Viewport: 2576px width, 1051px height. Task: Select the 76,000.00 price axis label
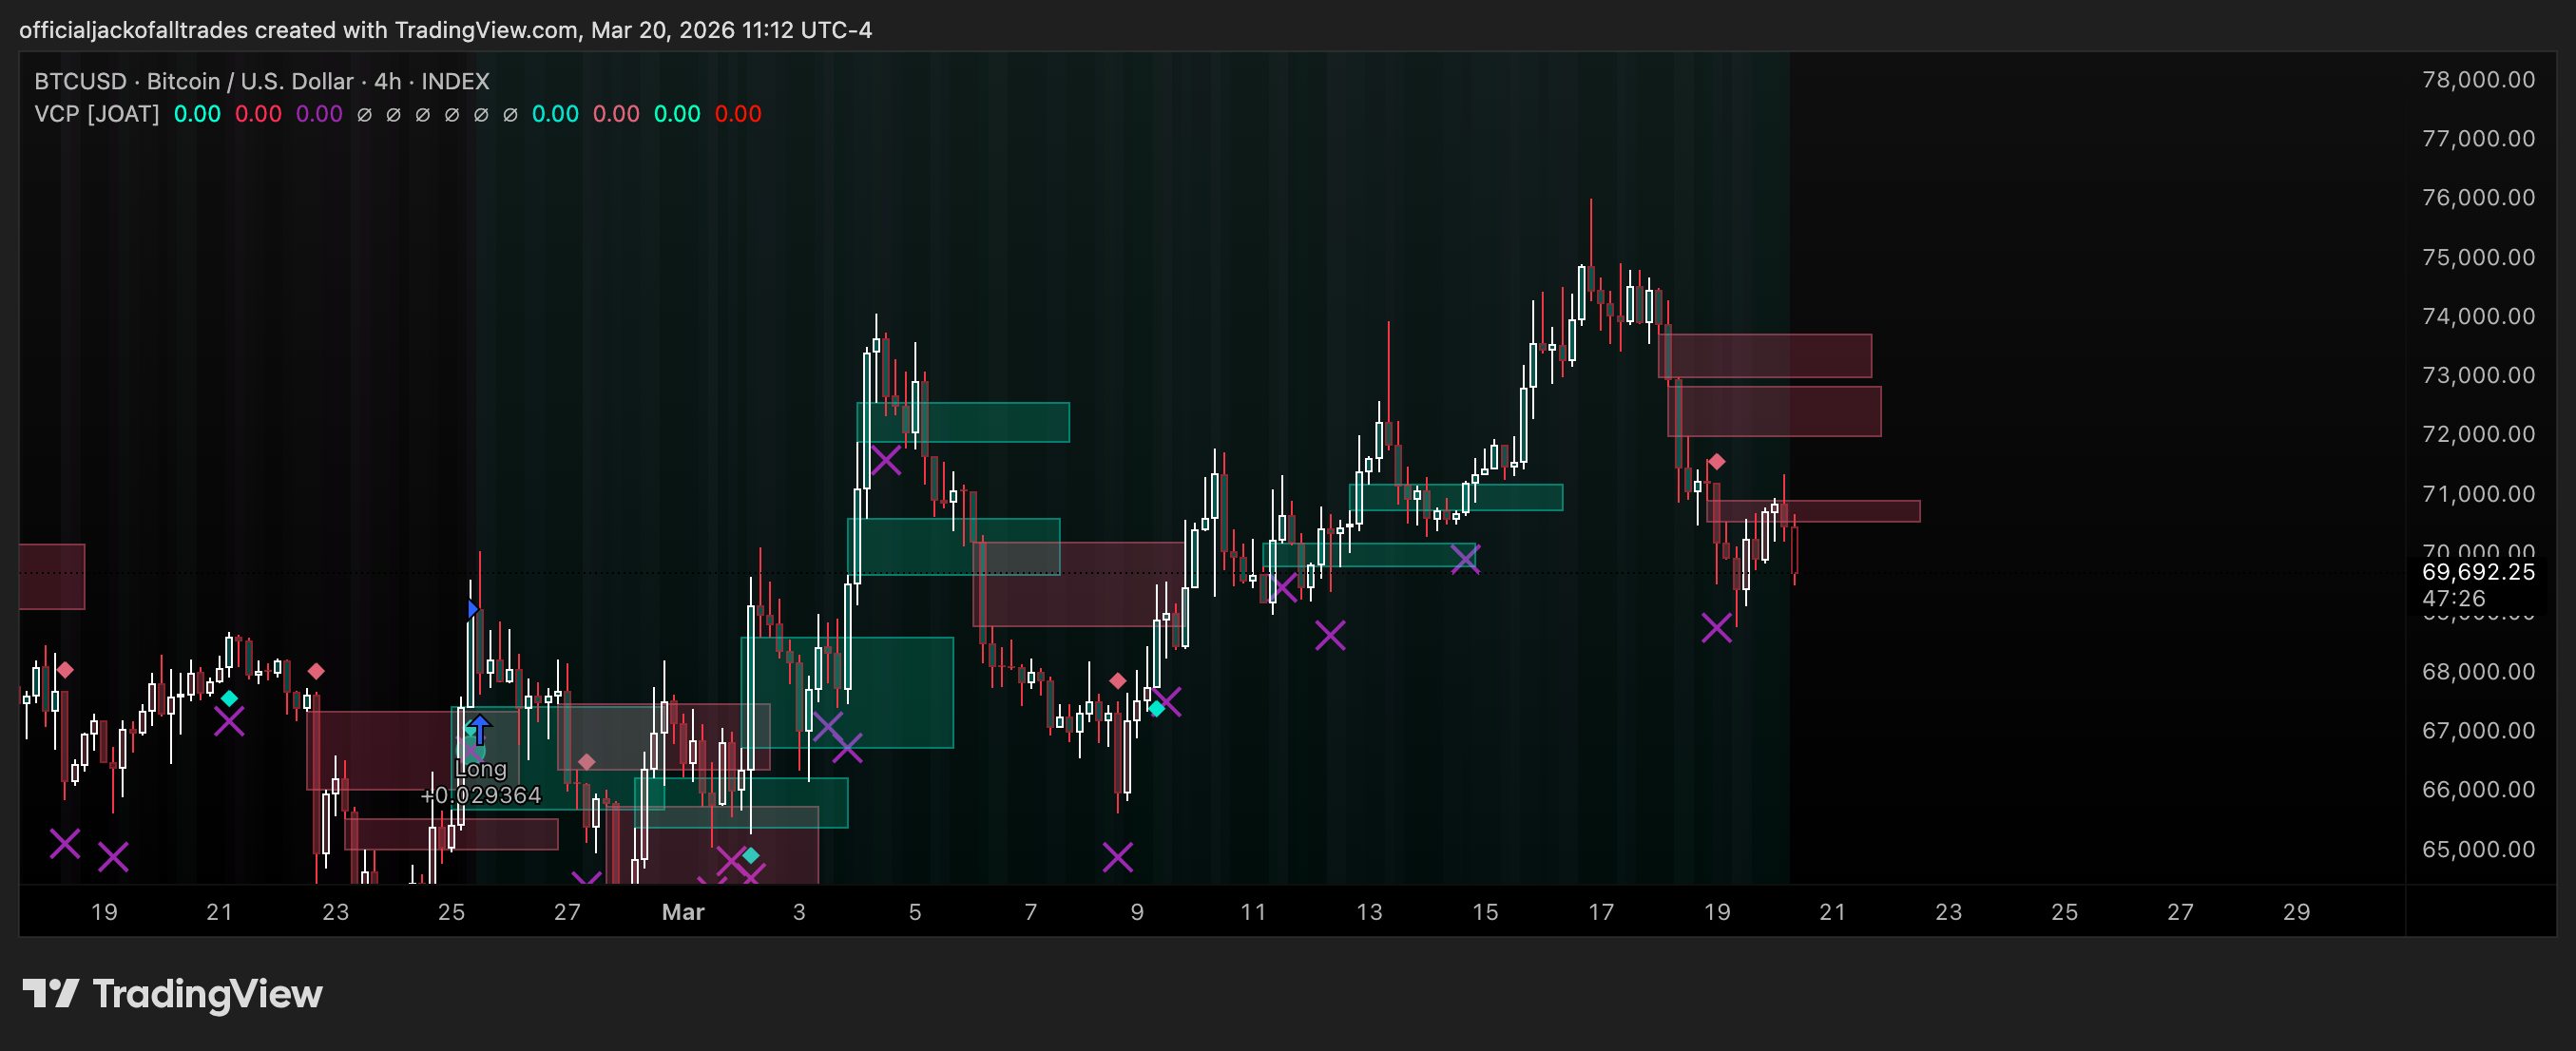coord(2478,198)
